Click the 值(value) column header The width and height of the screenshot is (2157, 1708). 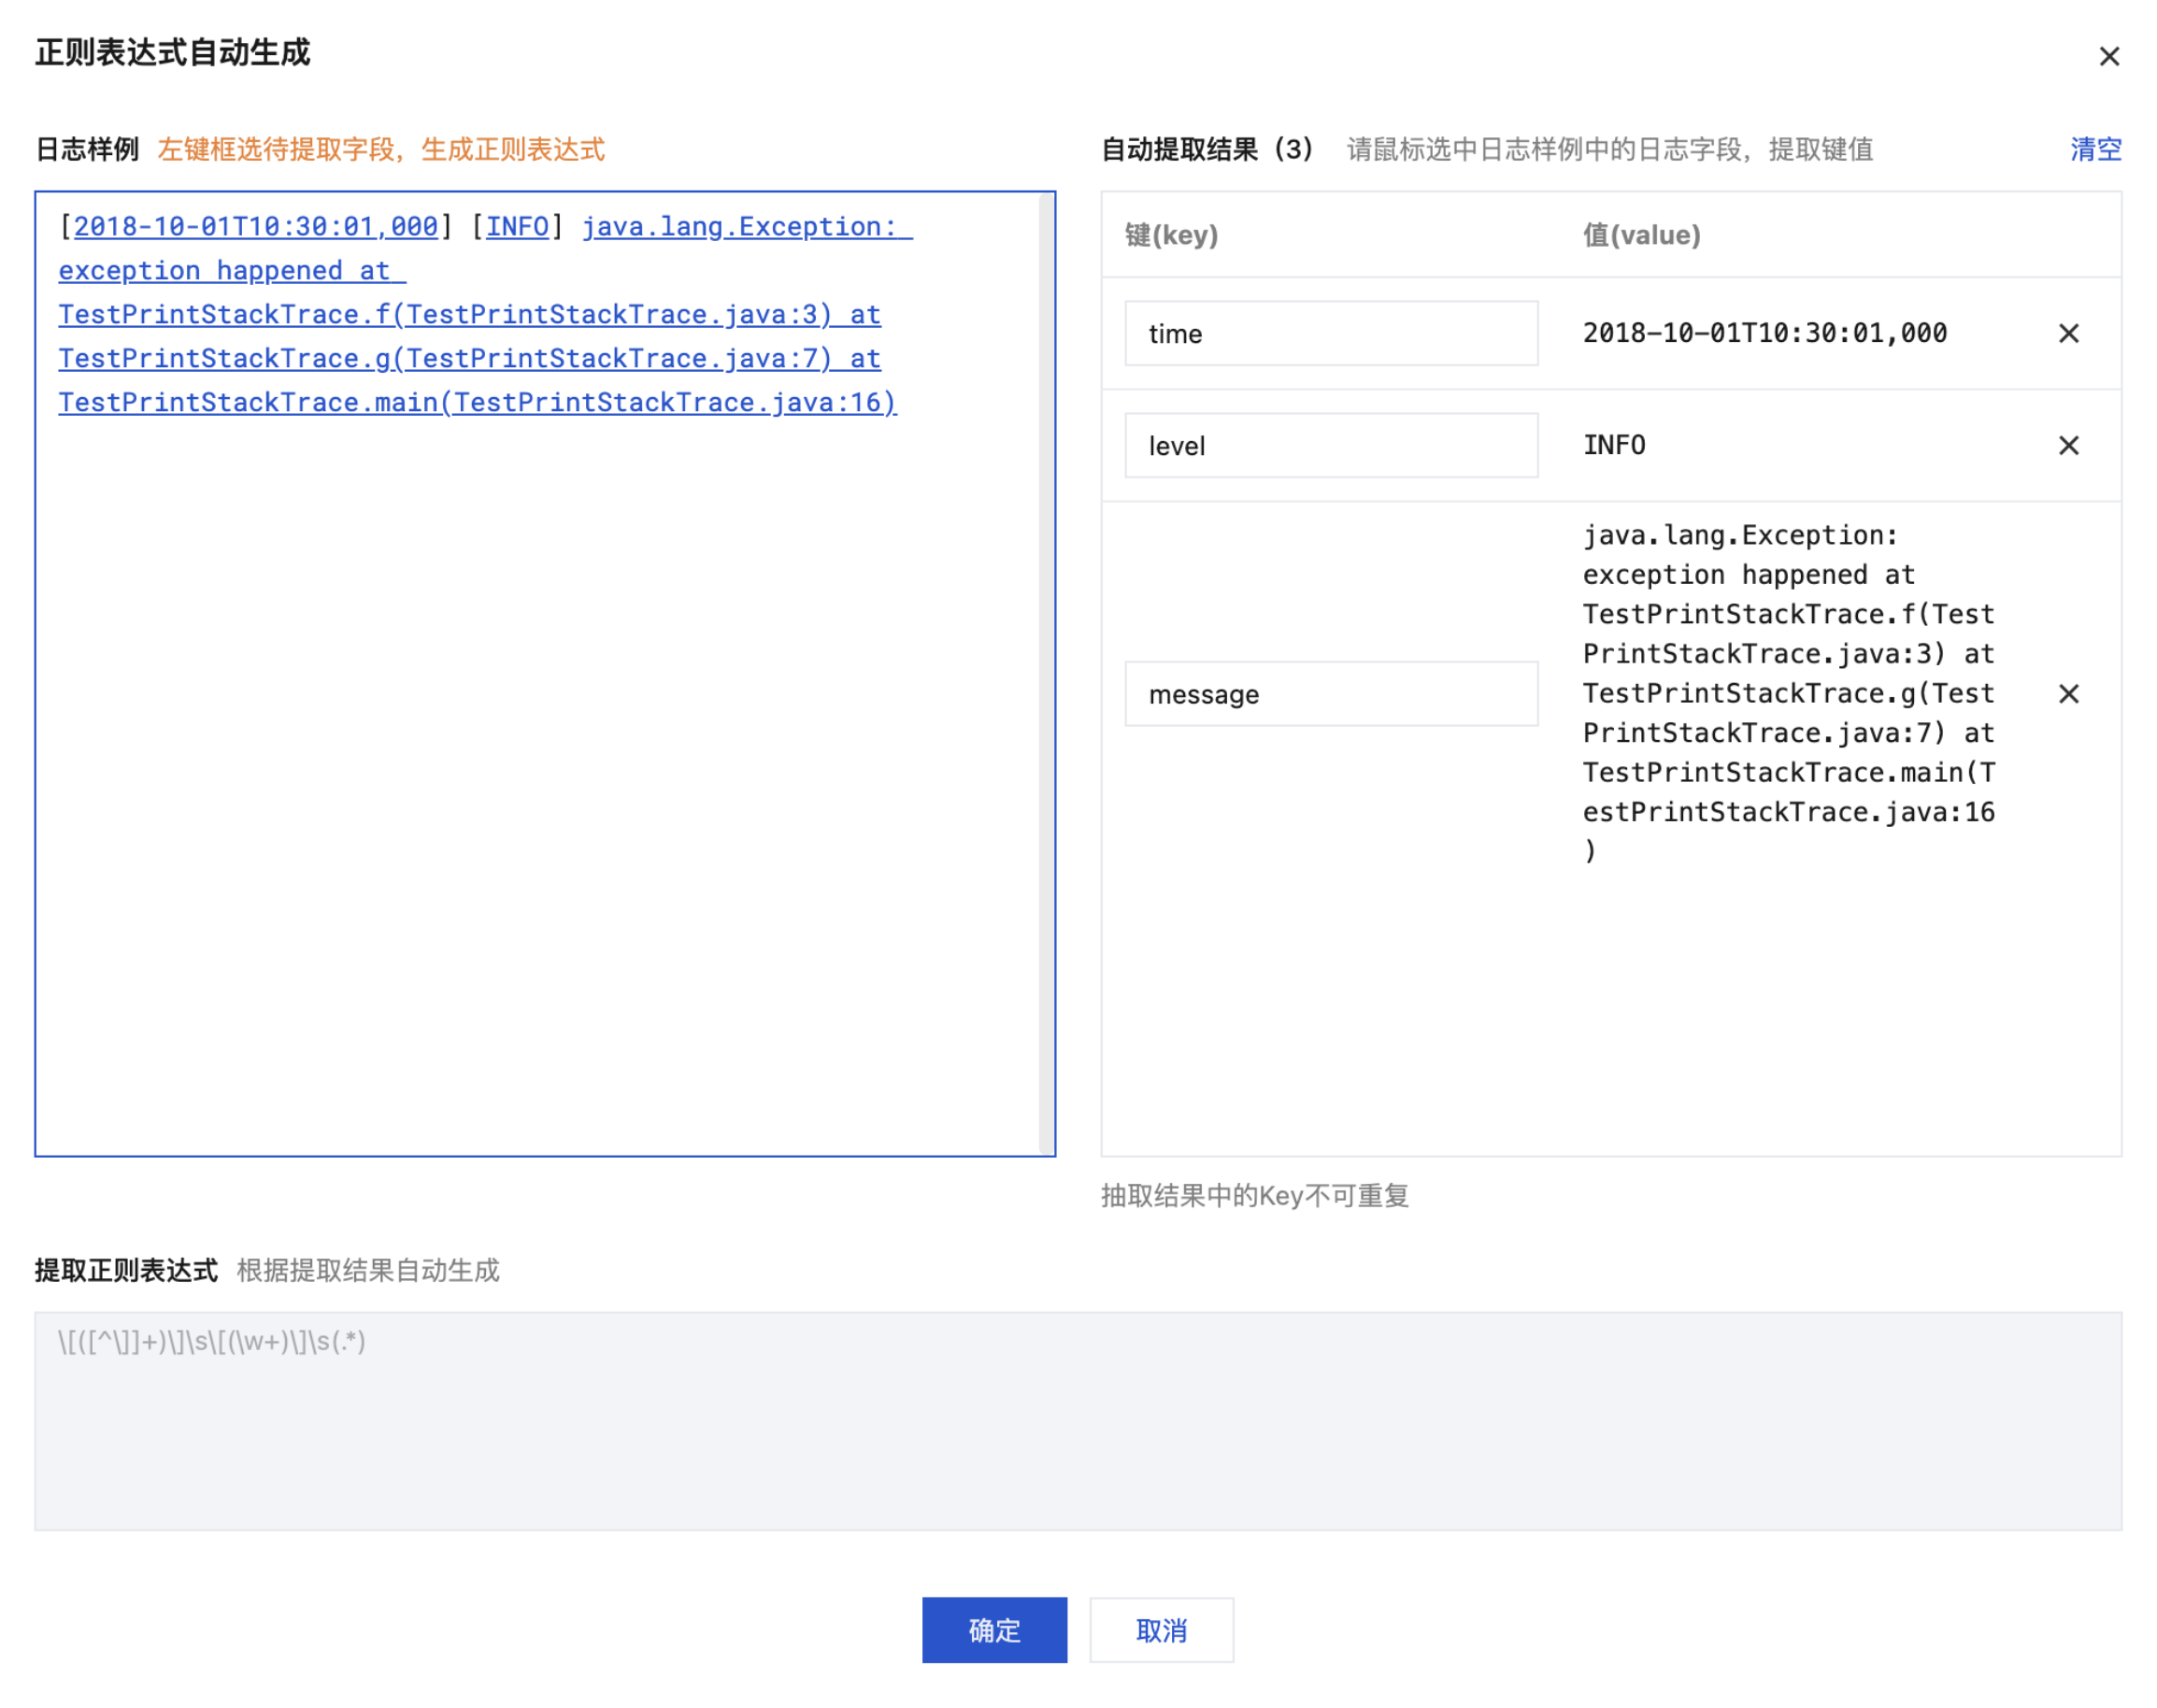[x=1641, y=236]
